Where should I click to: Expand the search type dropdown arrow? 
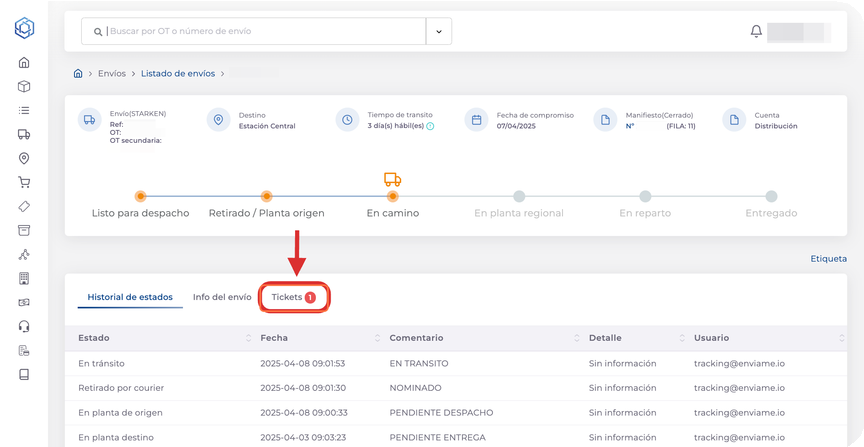coord(438,32)
